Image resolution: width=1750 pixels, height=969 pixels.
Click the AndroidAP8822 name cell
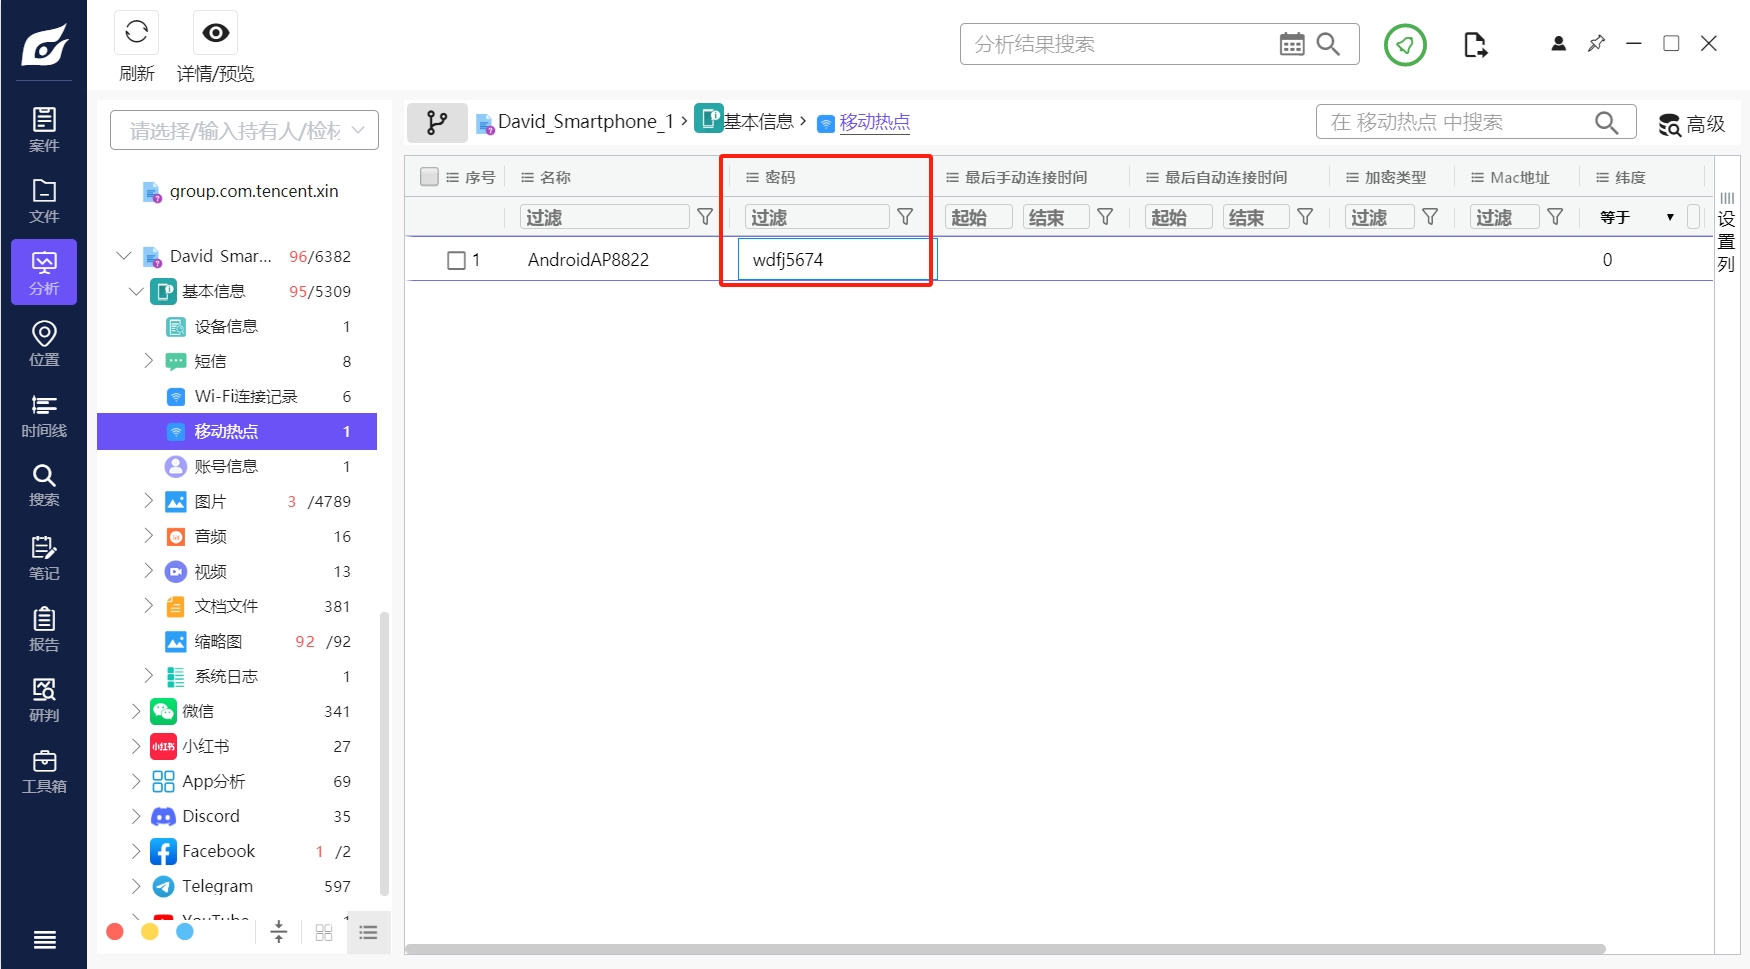click(589, 260)
